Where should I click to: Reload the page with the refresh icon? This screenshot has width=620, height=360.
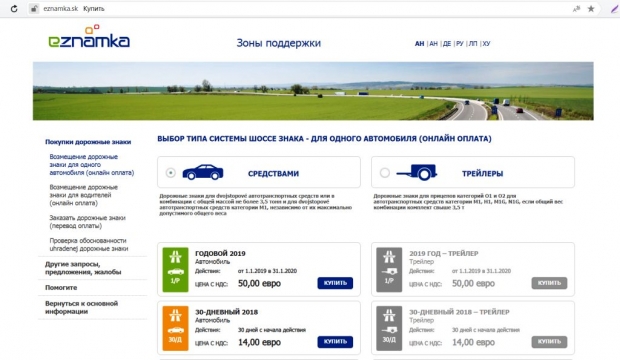point(14,9)
